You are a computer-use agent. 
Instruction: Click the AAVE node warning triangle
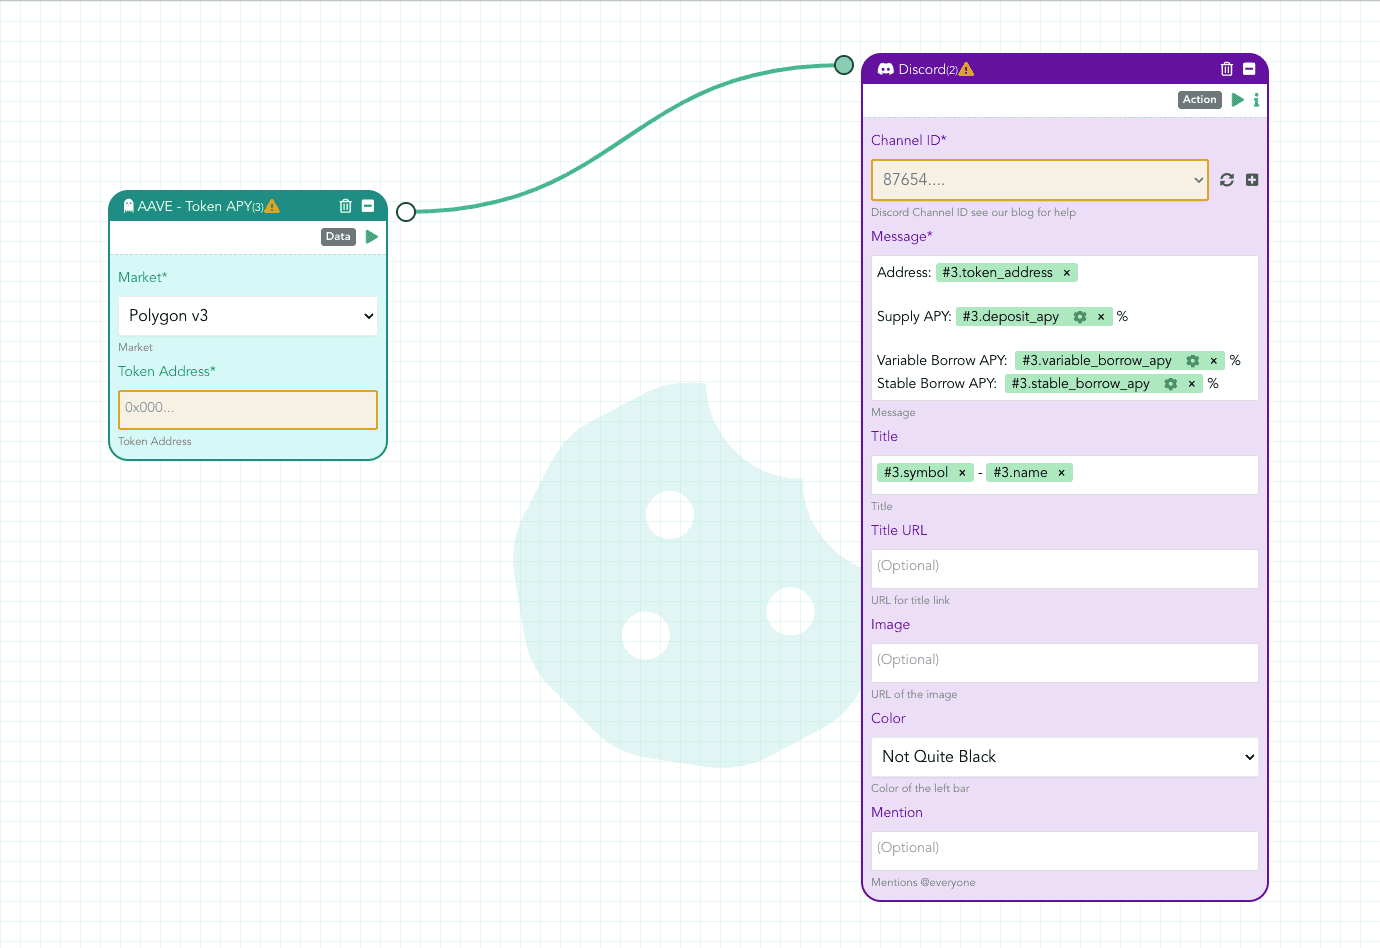[272, 206]
